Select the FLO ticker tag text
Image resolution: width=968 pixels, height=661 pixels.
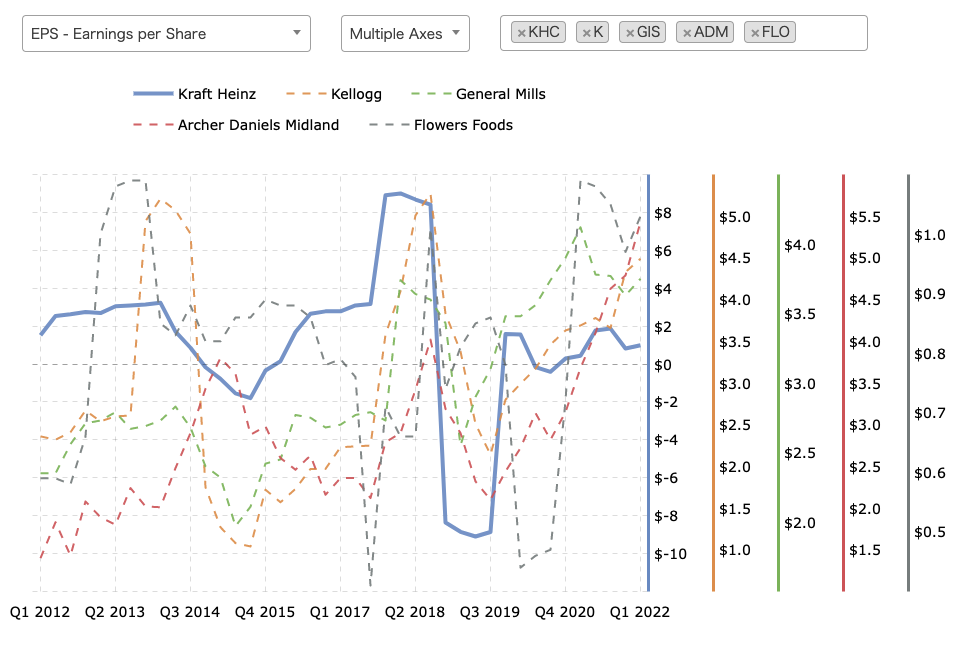776,32
